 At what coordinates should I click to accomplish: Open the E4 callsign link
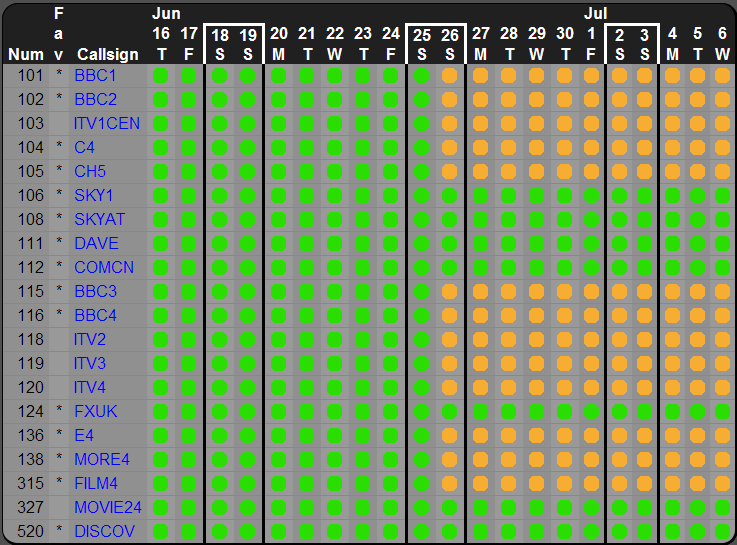(x=84, y=436)
